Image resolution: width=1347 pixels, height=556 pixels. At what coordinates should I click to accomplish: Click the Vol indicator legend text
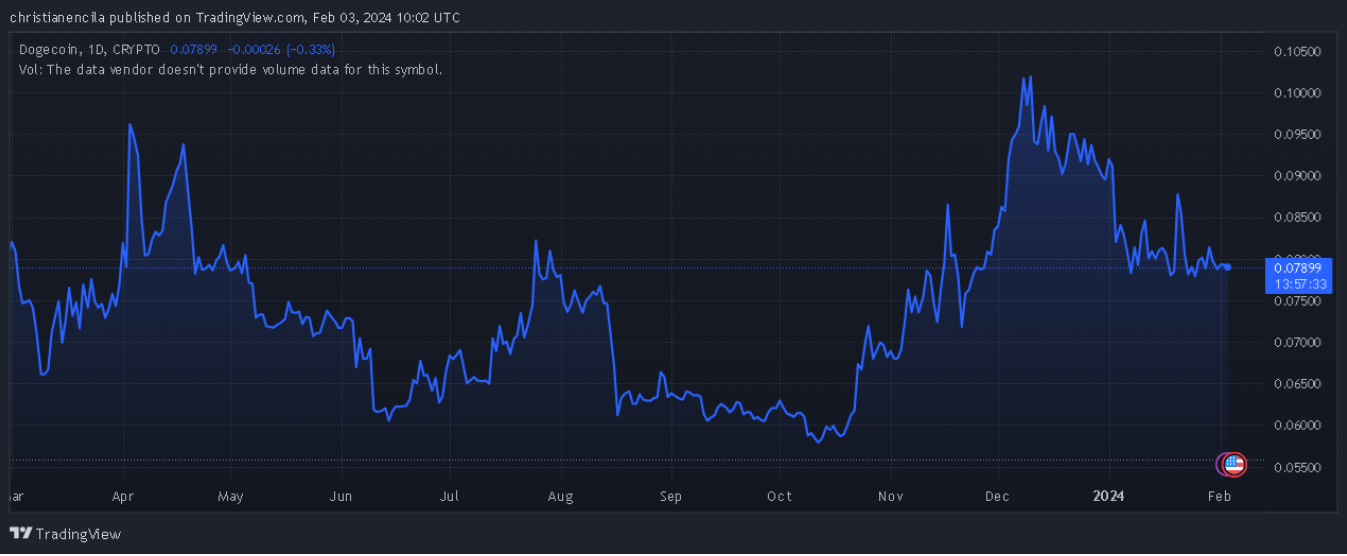click(x=230, y=70)
